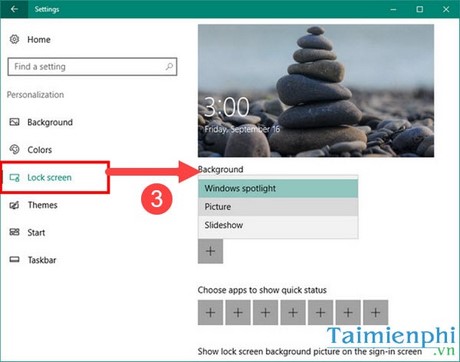
Task: Click the Background picture icon in sidebar
Action: 14,122
